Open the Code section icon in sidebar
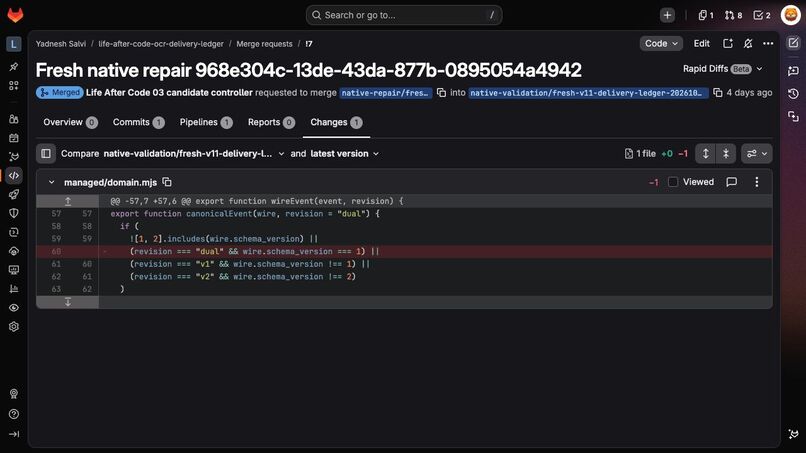This screenshot has width=806, height=453. click(14, 175)
